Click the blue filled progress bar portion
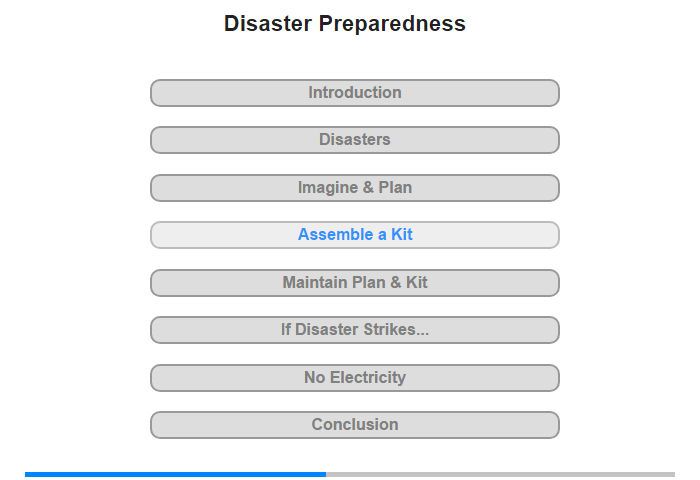 (x=175, y=474)
